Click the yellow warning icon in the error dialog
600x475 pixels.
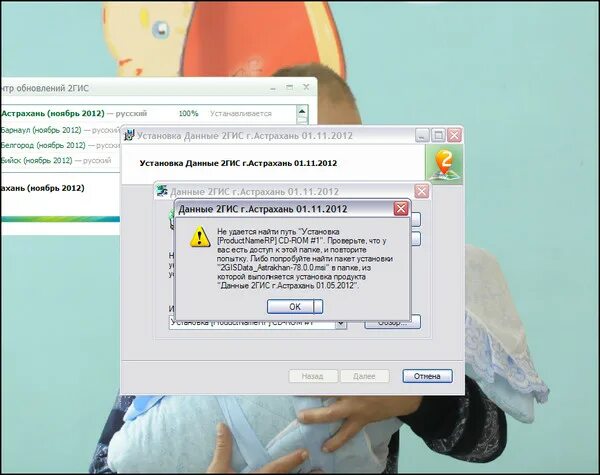[x=200, y=236]
